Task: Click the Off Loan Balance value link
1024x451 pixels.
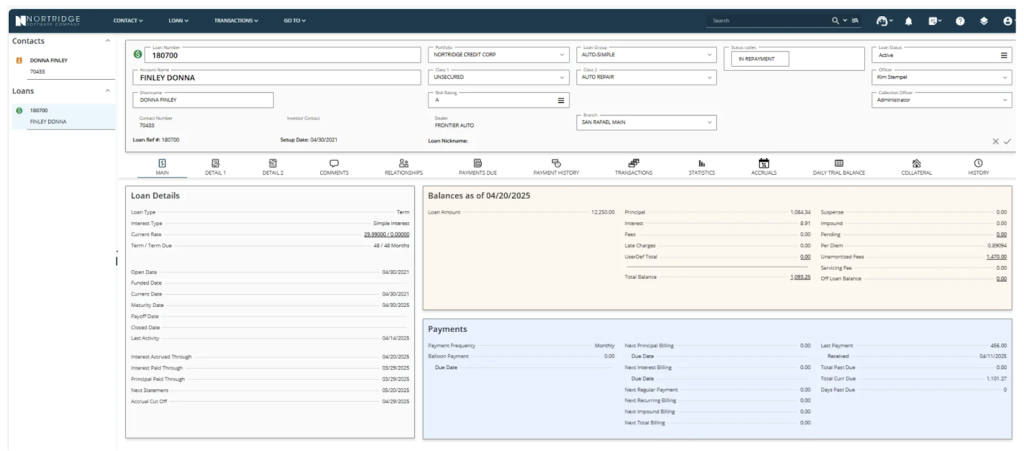Action: pyautogui.click(x=1001, y=279)
